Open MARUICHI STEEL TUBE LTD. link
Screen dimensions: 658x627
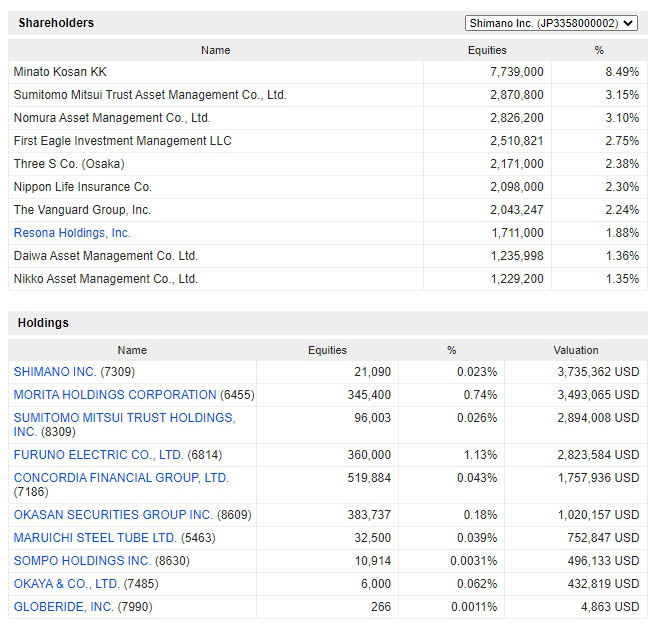pos(95,538)
